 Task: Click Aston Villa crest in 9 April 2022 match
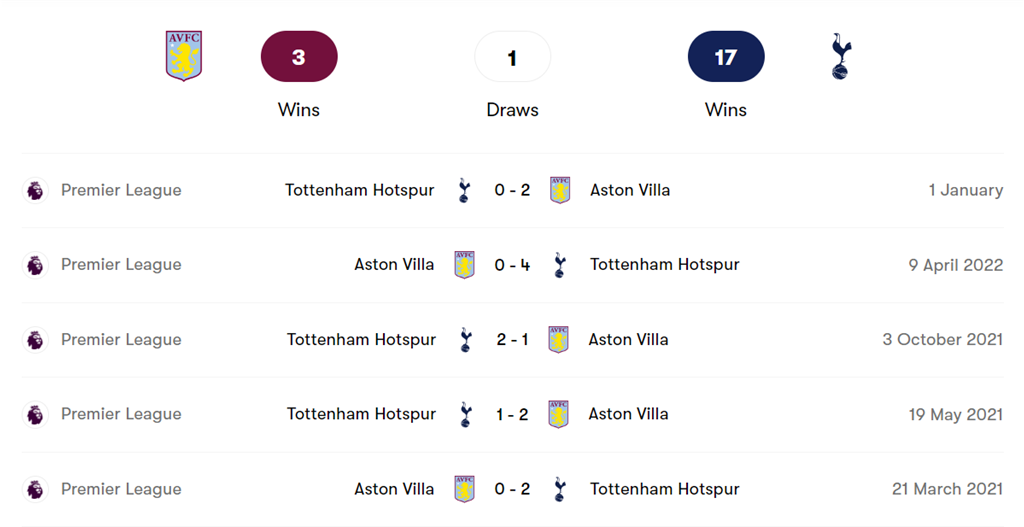pos(464,265)
